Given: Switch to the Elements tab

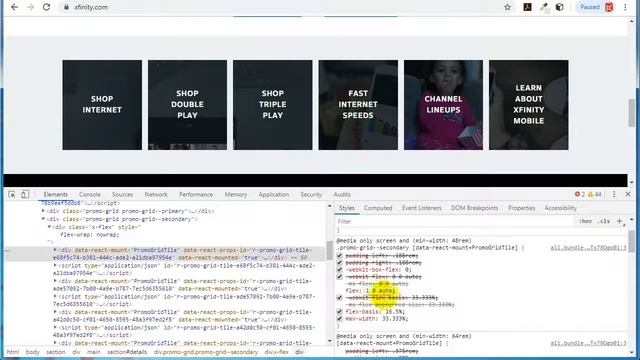Looking at the screenshot, I should coord(56,194).
